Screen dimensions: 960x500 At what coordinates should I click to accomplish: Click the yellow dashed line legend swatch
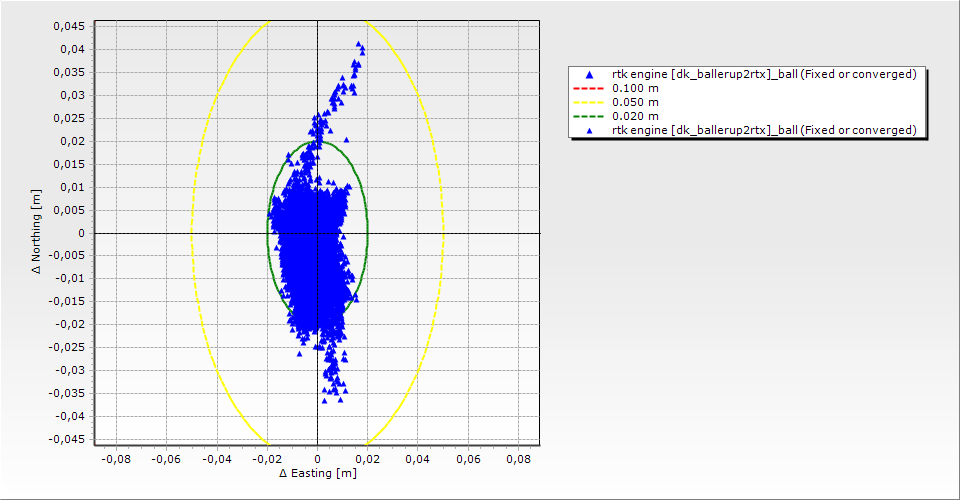click(588, 102)
